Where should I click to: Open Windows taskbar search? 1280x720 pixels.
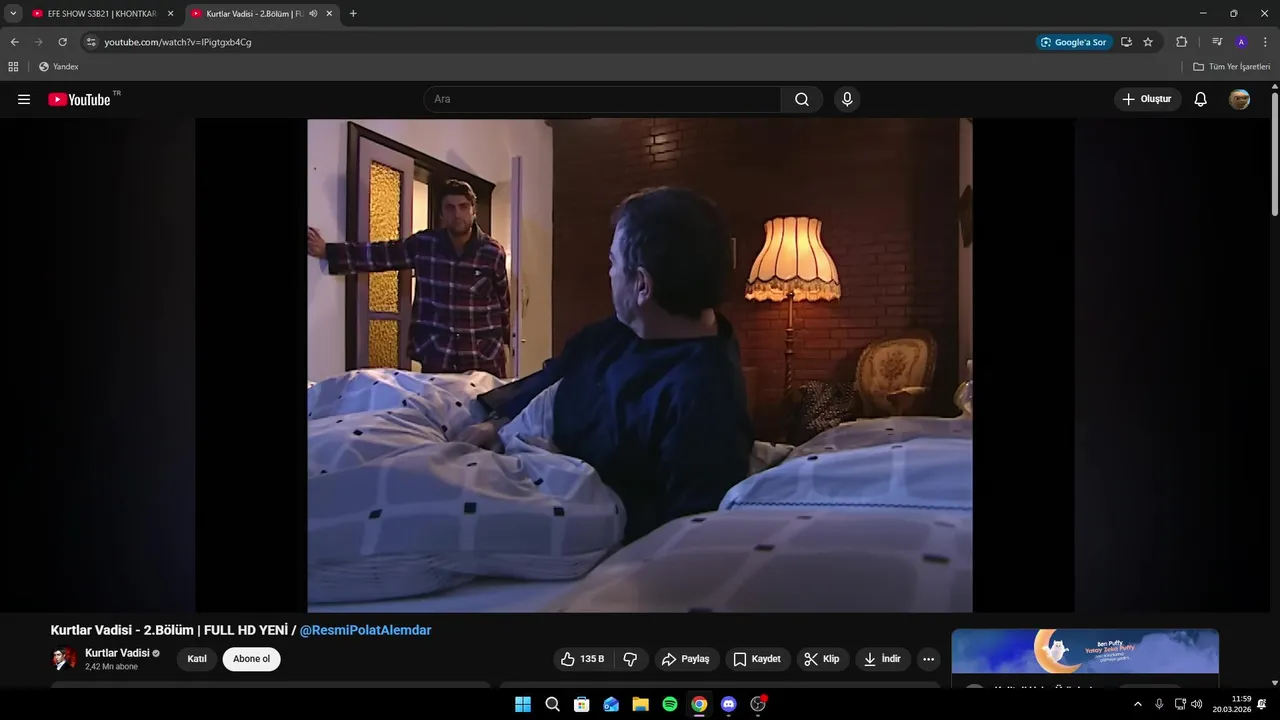pyautogui.click(x=552, y=704)
